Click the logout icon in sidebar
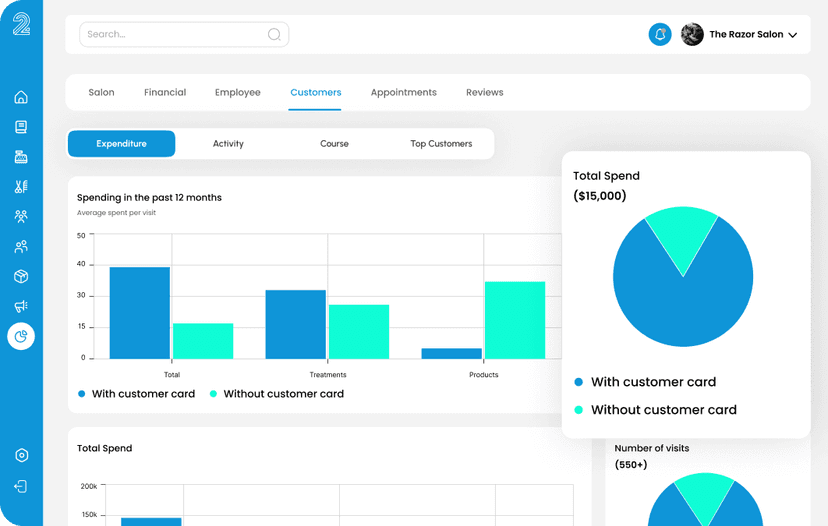 click(21, 486)
